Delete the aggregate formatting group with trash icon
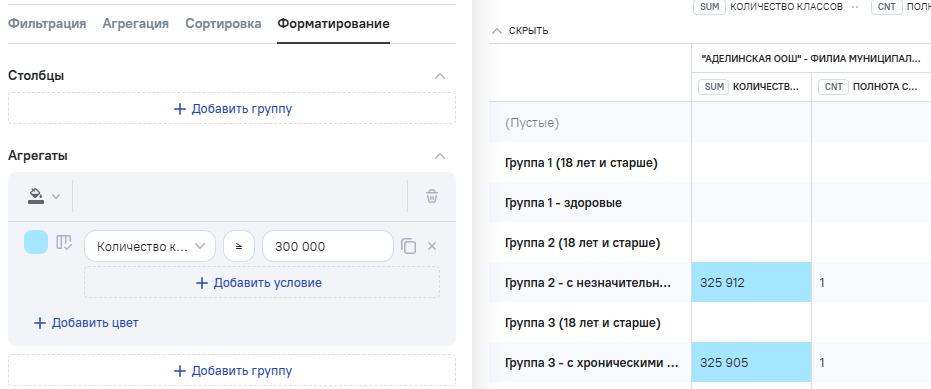Viewport: 931px width, 389px height. tap(432, 196)
